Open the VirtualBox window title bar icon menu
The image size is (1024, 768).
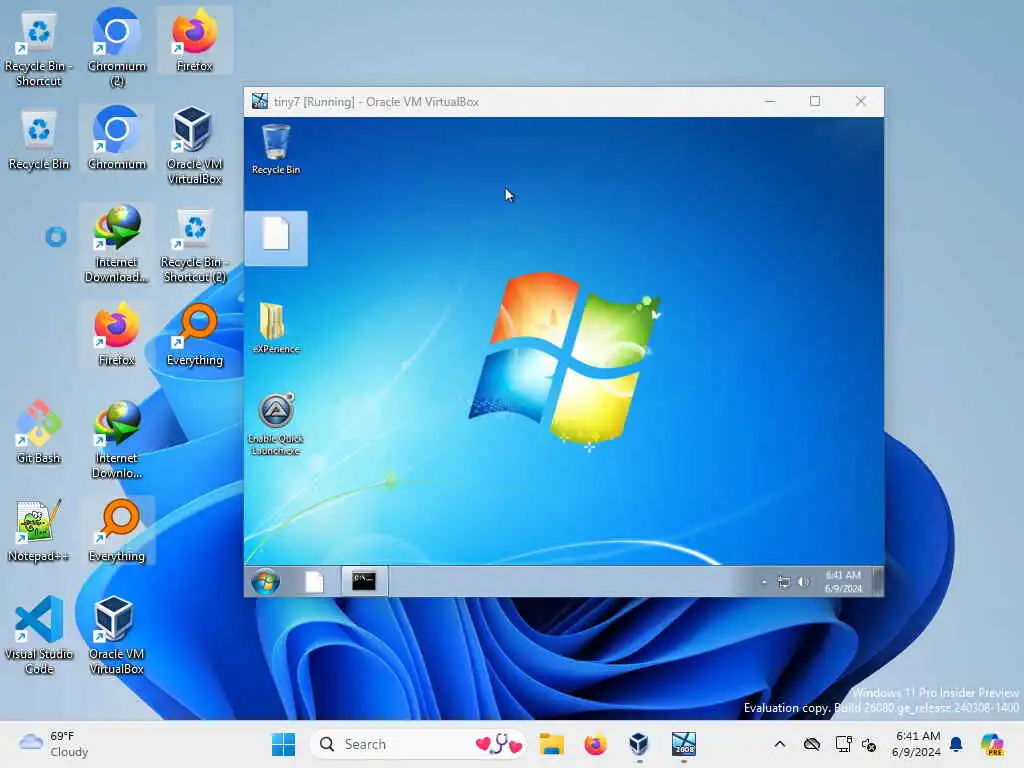[x=260, y=101]
